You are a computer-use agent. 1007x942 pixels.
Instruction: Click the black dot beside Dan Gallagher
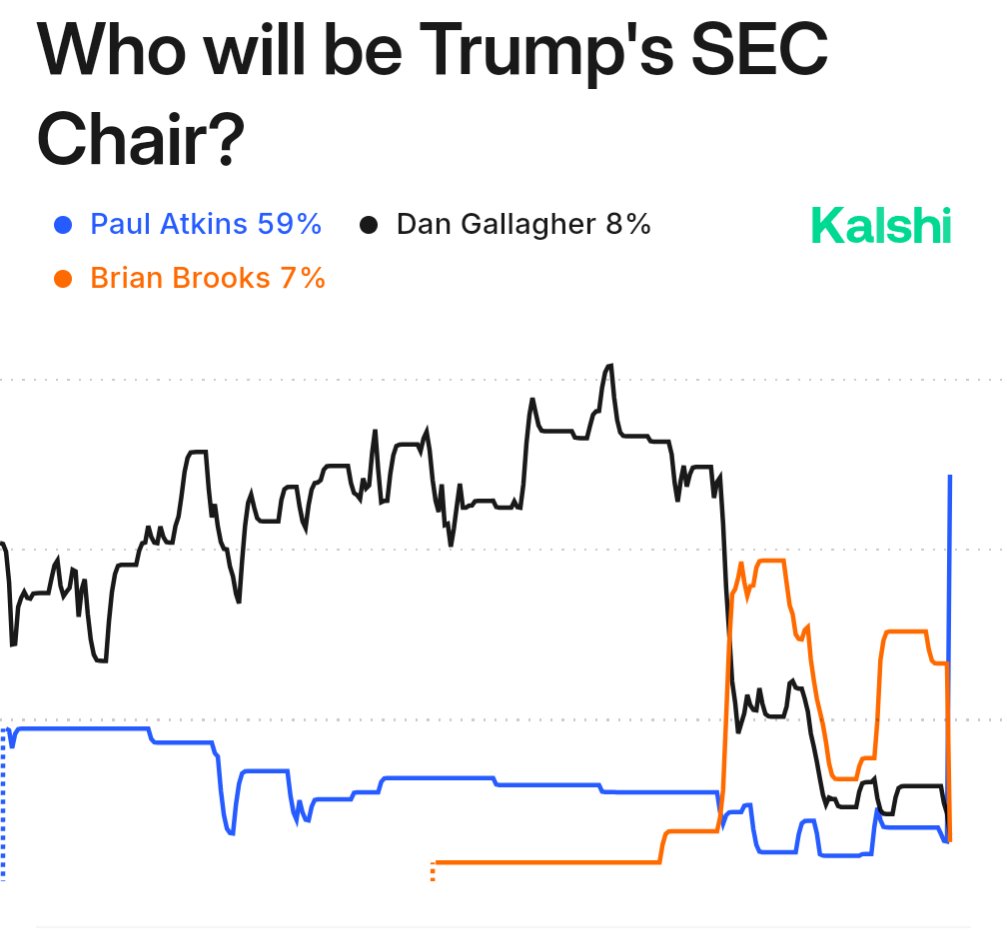pyautogui.click(x=369, y=225)
